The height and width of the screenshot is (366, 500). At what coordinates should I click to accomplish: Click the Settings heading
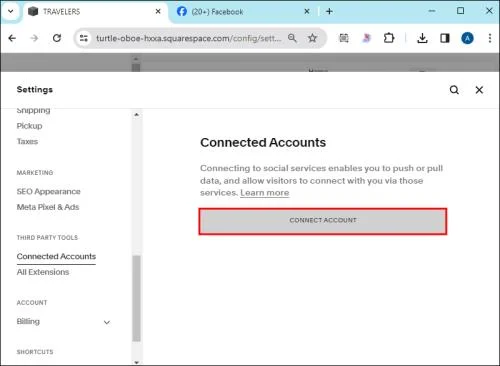coord(35,89)
